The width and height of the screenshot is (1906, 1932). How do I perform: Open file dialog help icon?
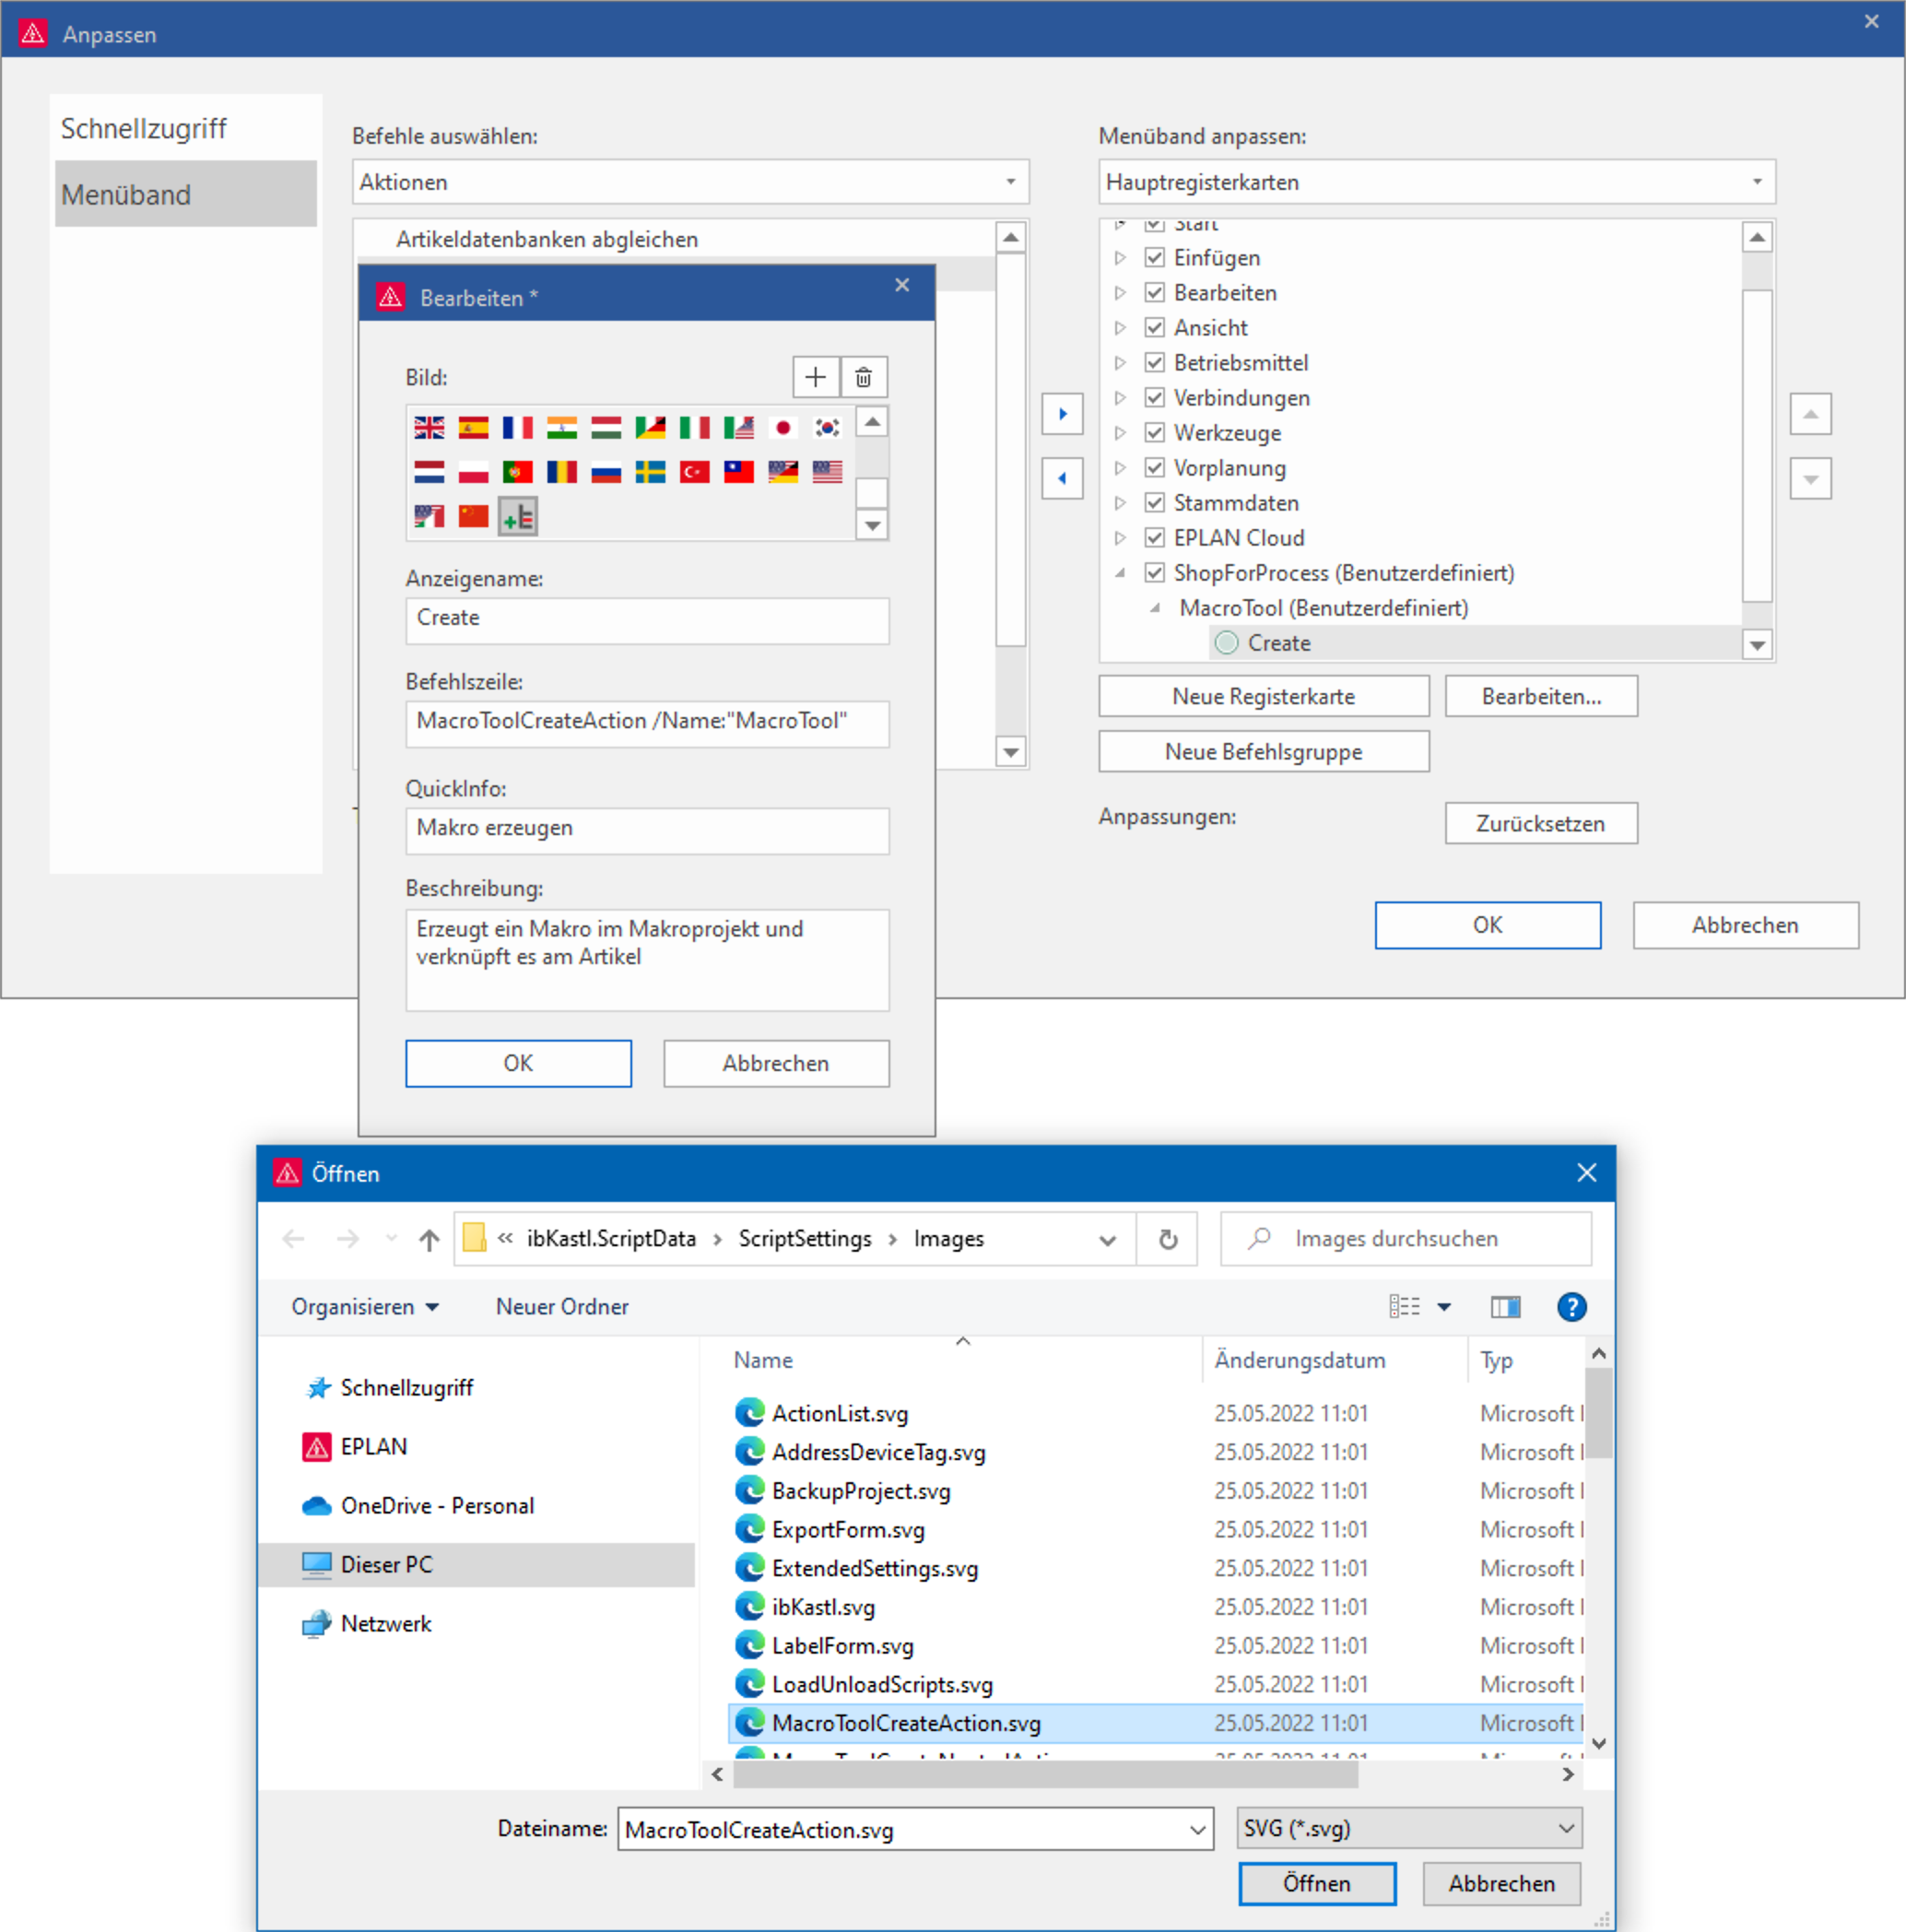tap(1571, 1307)
